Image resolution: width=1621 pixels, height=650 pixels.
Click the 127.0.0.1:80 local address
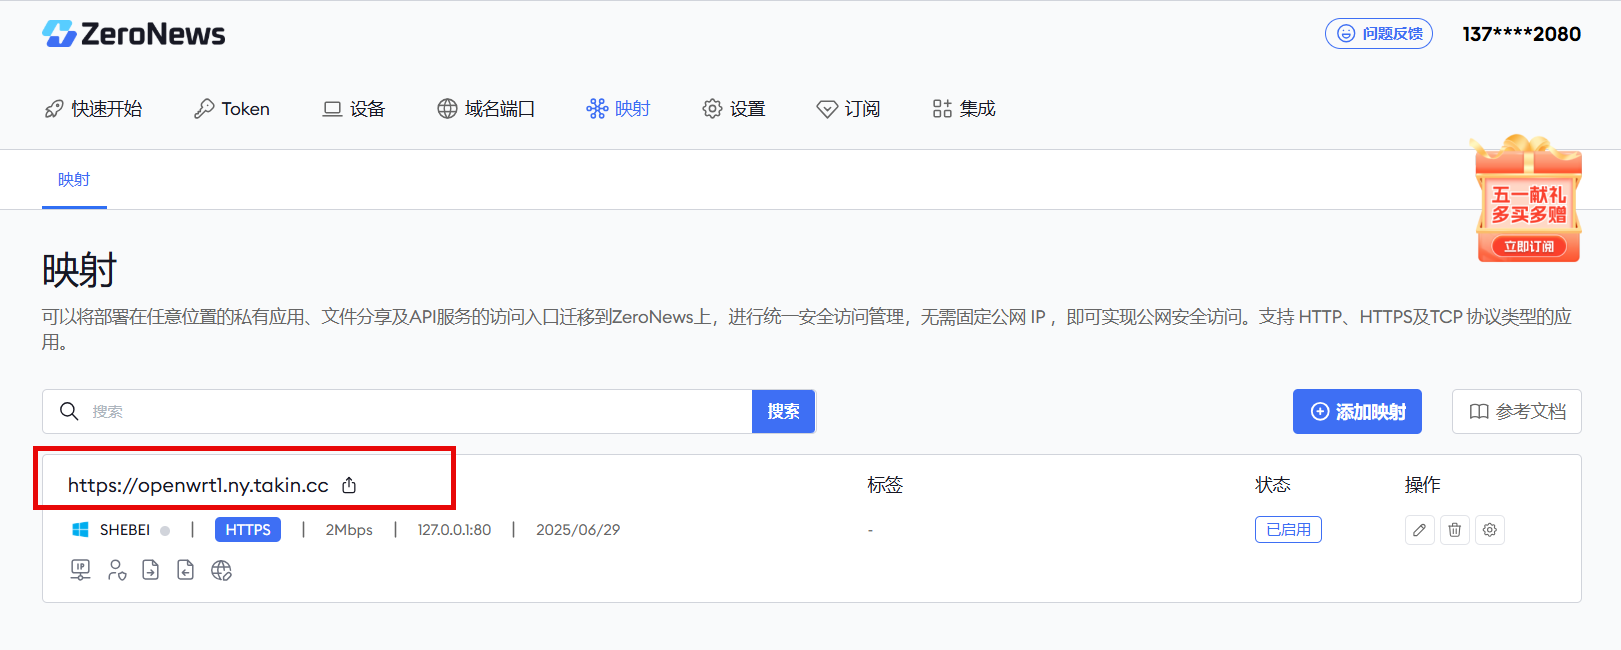454,530
